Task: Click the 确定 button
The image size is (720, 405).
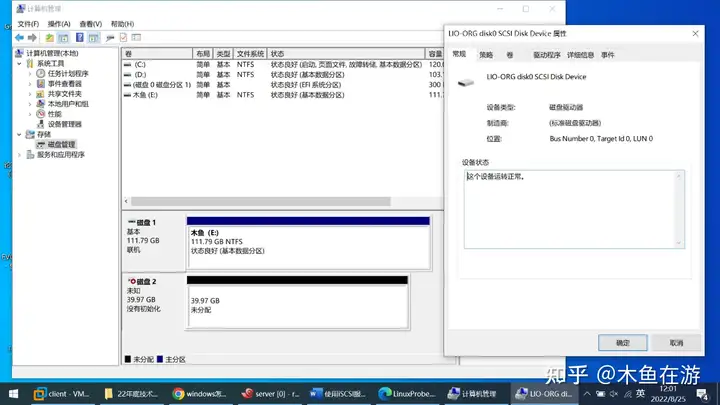Action: [x=623, y=343]
